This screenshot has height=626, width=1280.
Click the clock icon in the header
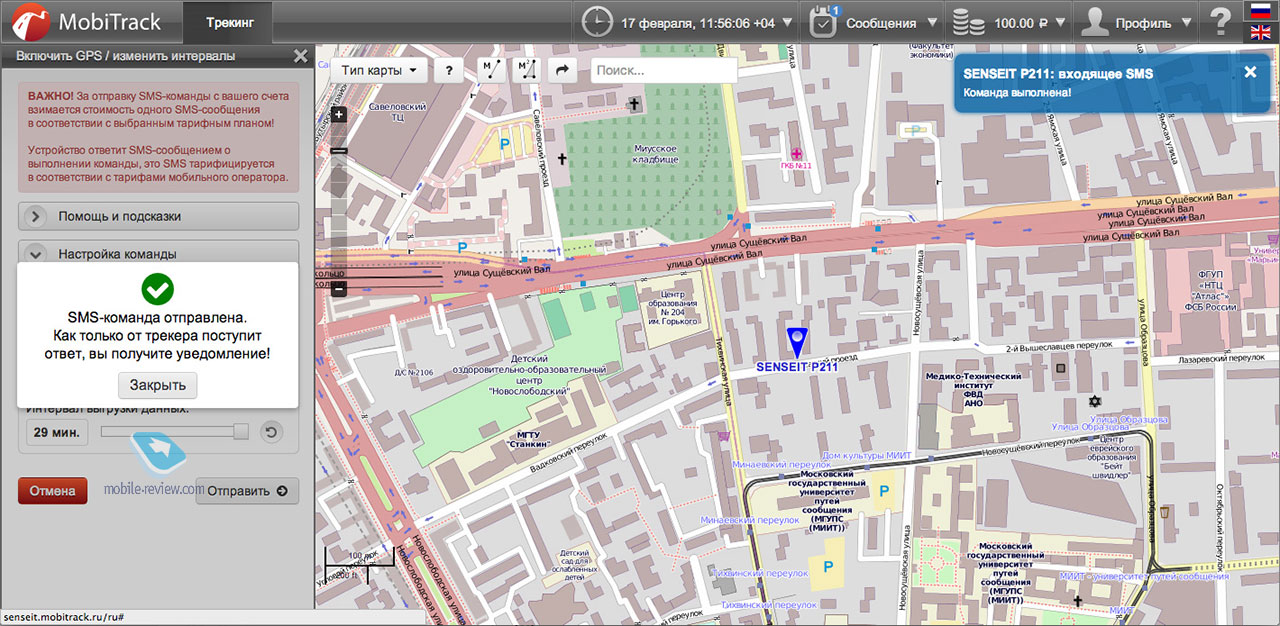597,22
